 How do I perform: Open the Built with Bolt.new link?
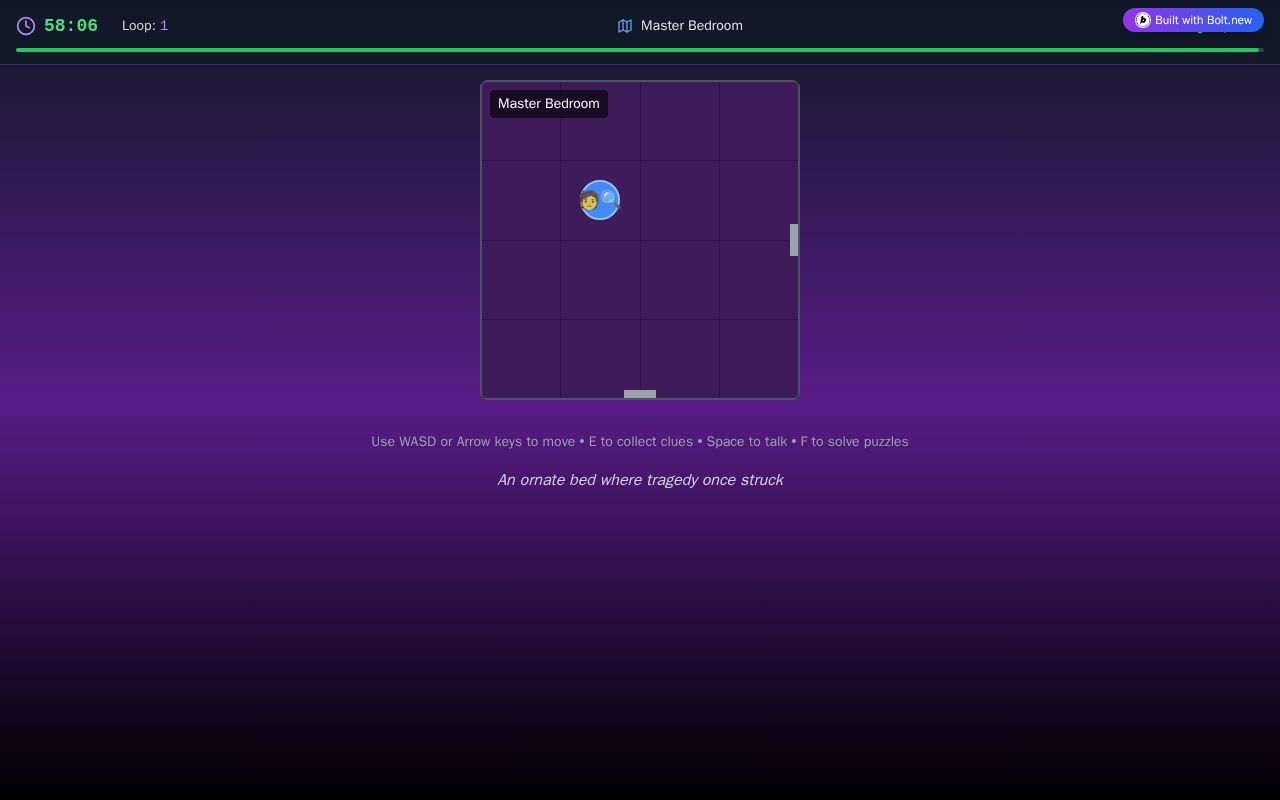point(1193,20)
